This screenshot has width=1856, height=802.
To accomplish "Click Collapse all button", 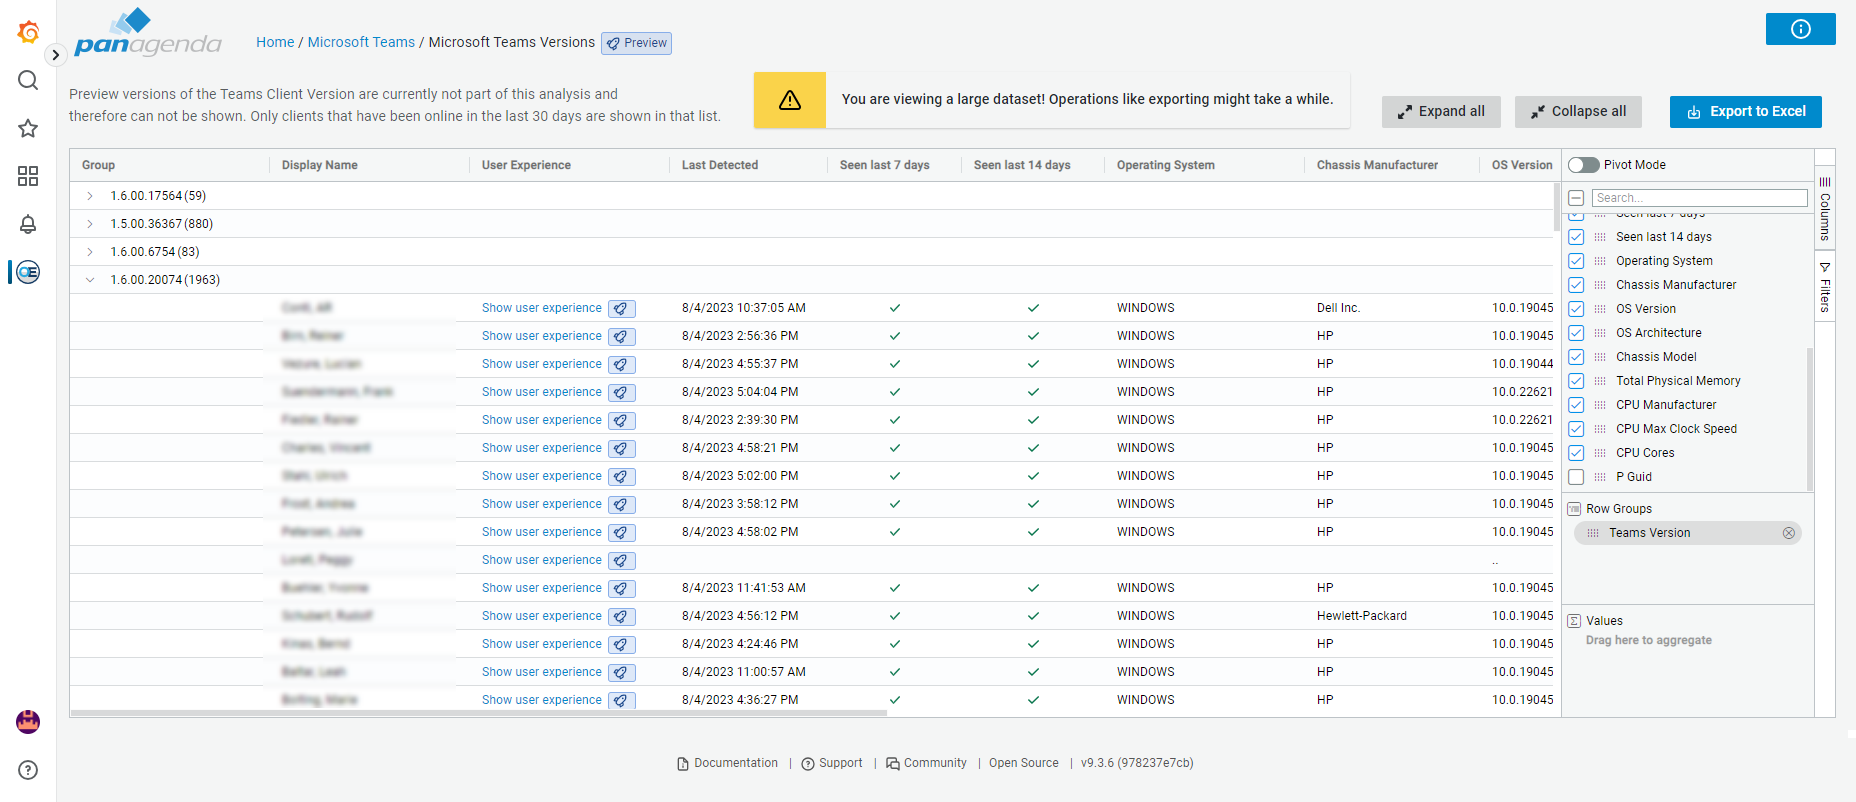I will click(1578, 112).
